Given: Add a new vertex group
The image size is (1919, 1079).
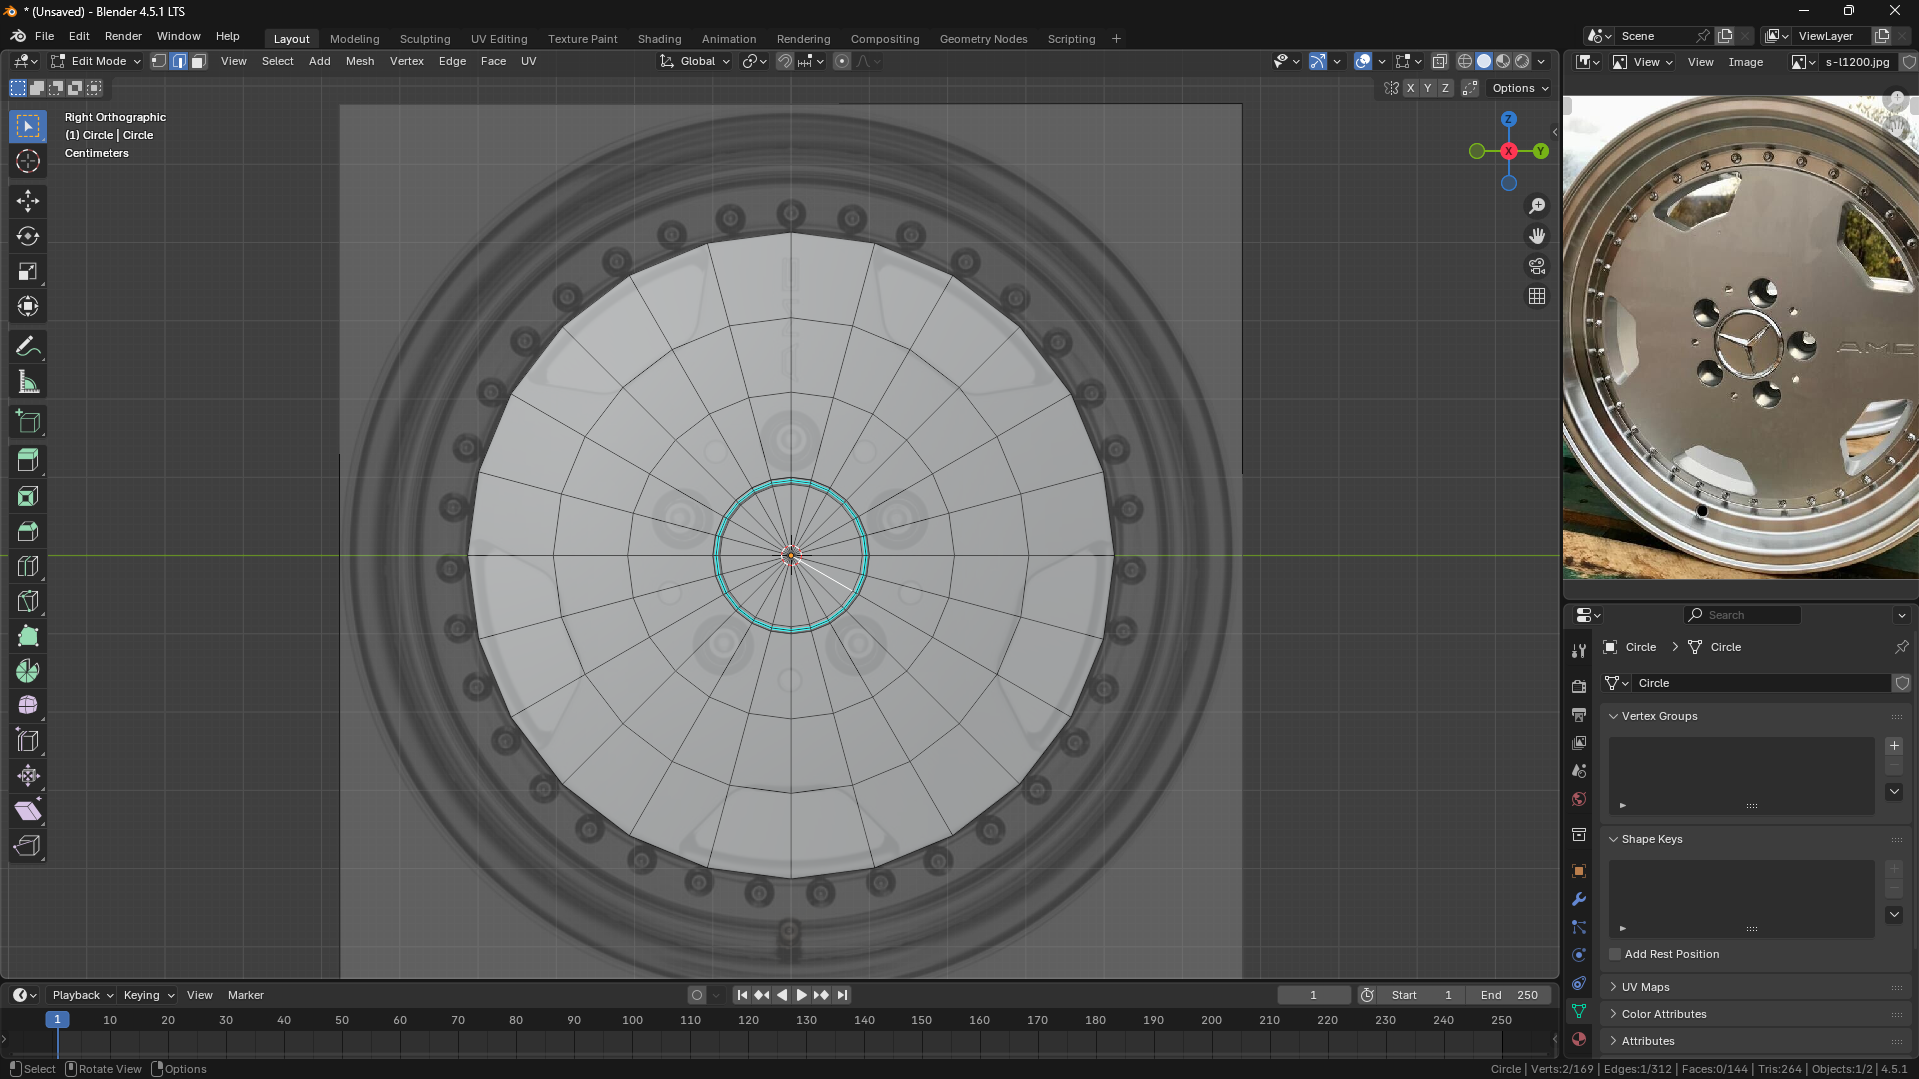Looking at the screenshot, I should coord(1894,746).
